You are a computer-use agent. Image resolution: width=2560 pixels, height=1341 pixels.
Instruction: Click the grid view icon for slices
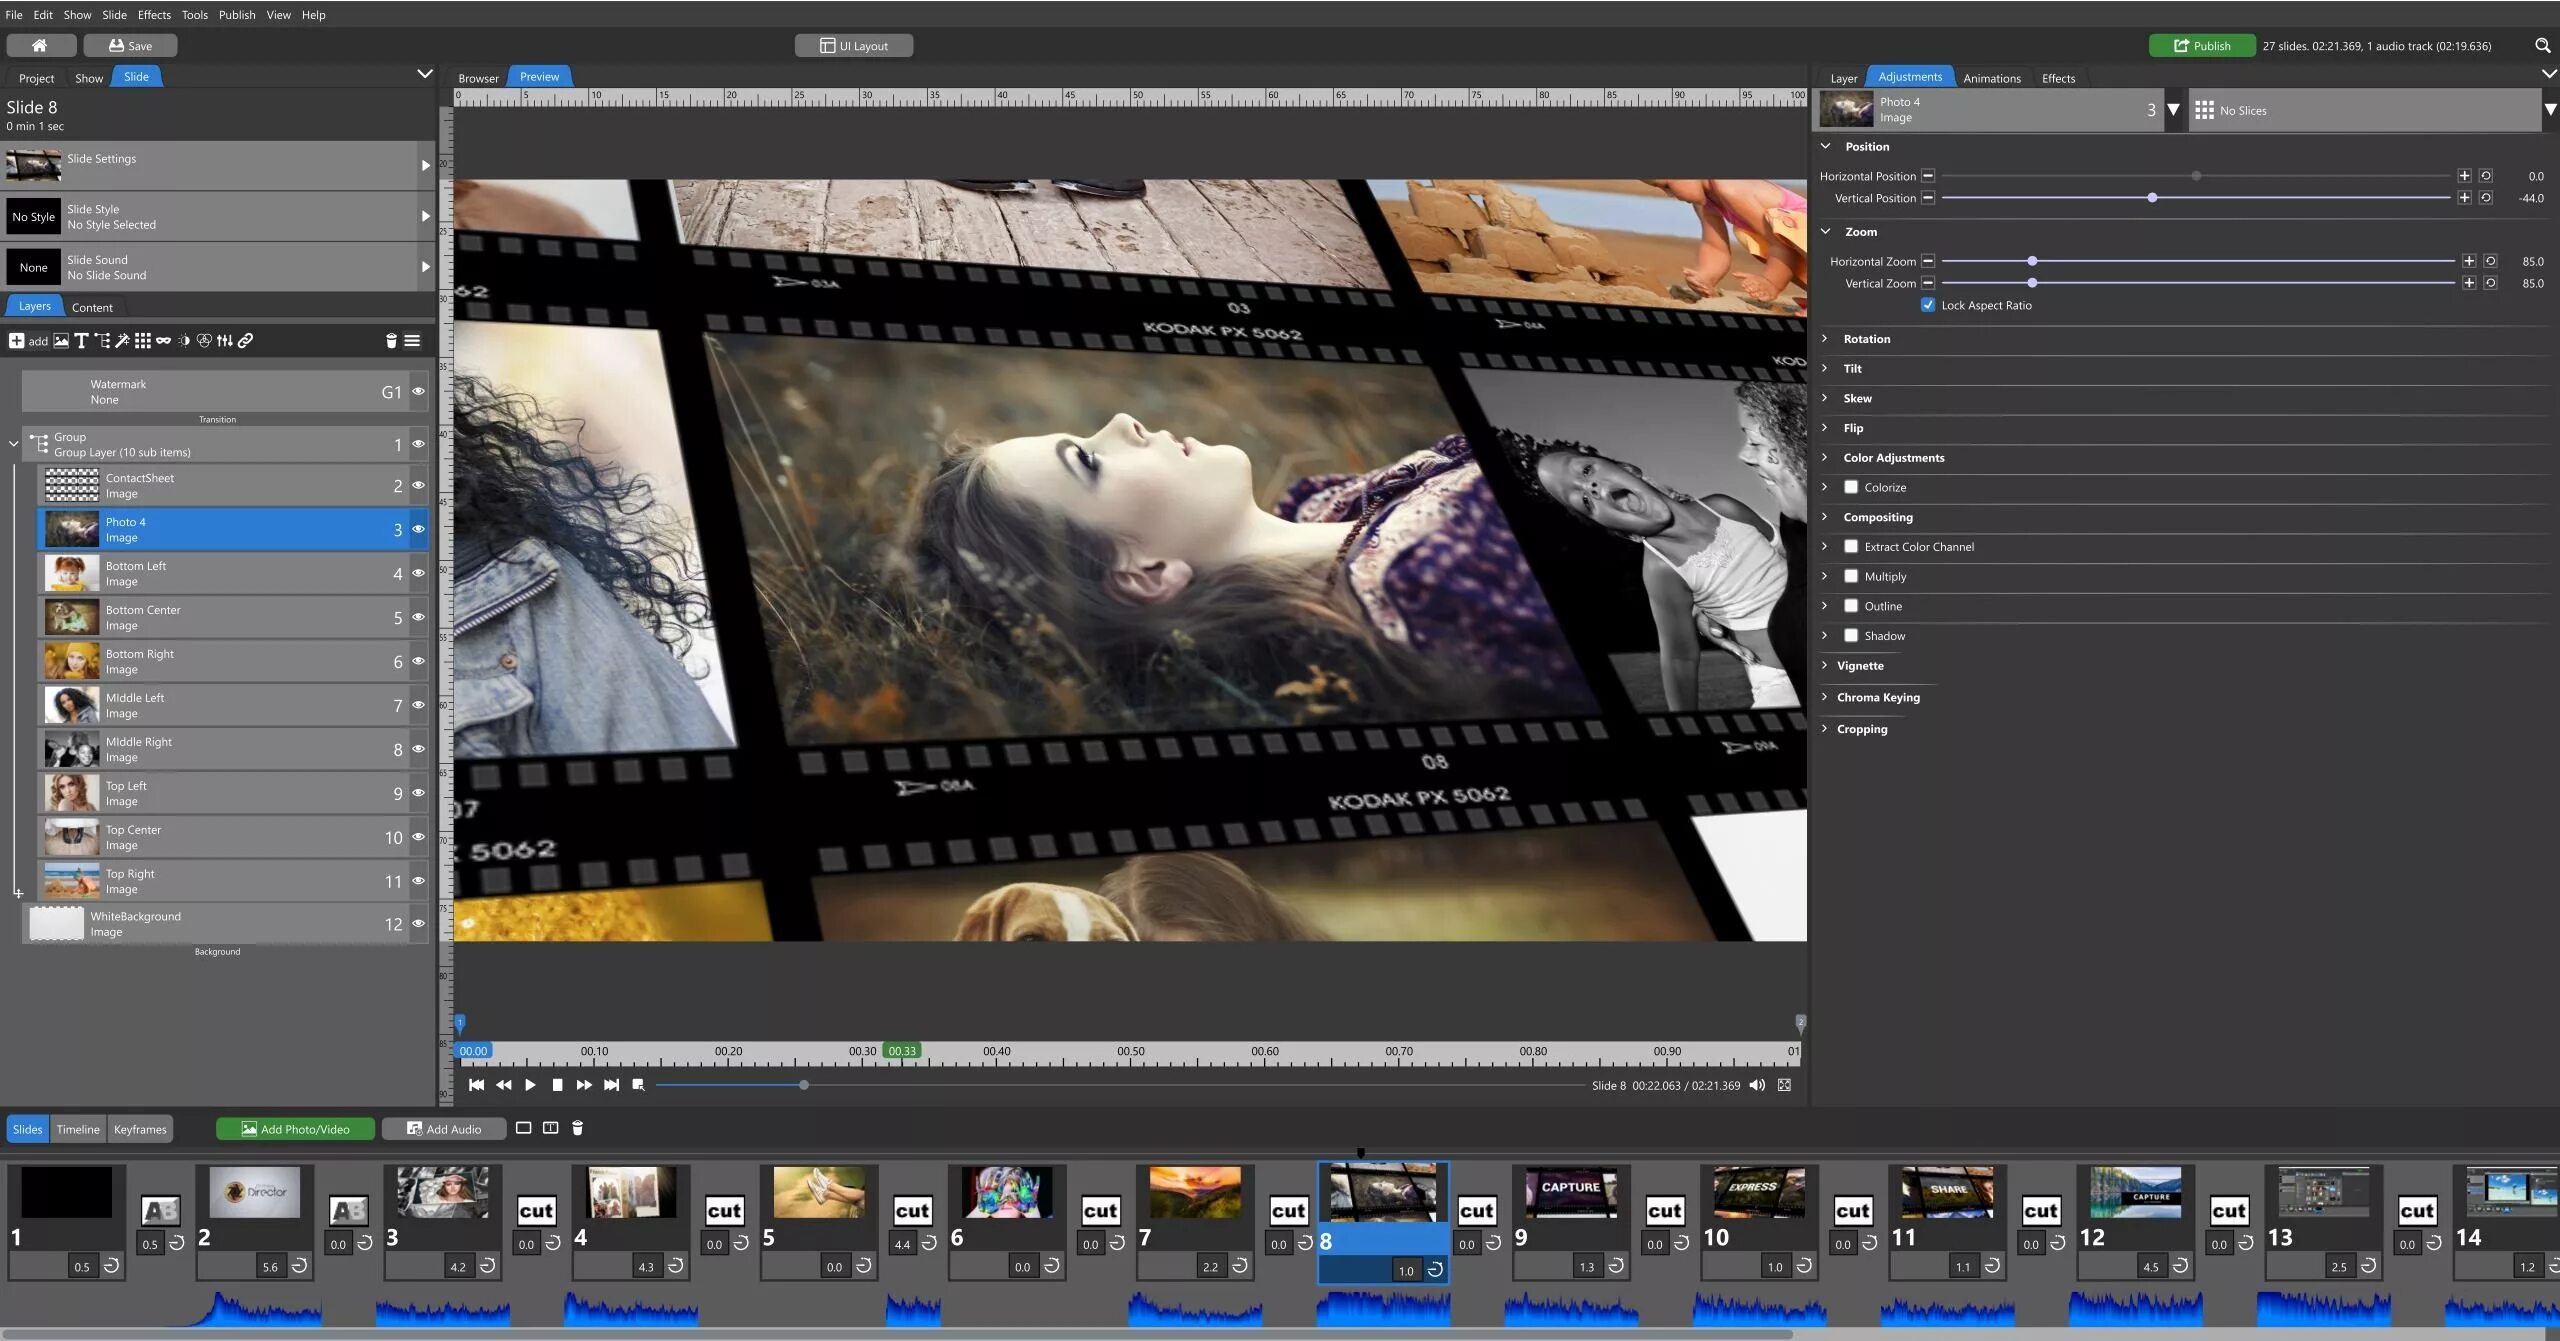2199,110
